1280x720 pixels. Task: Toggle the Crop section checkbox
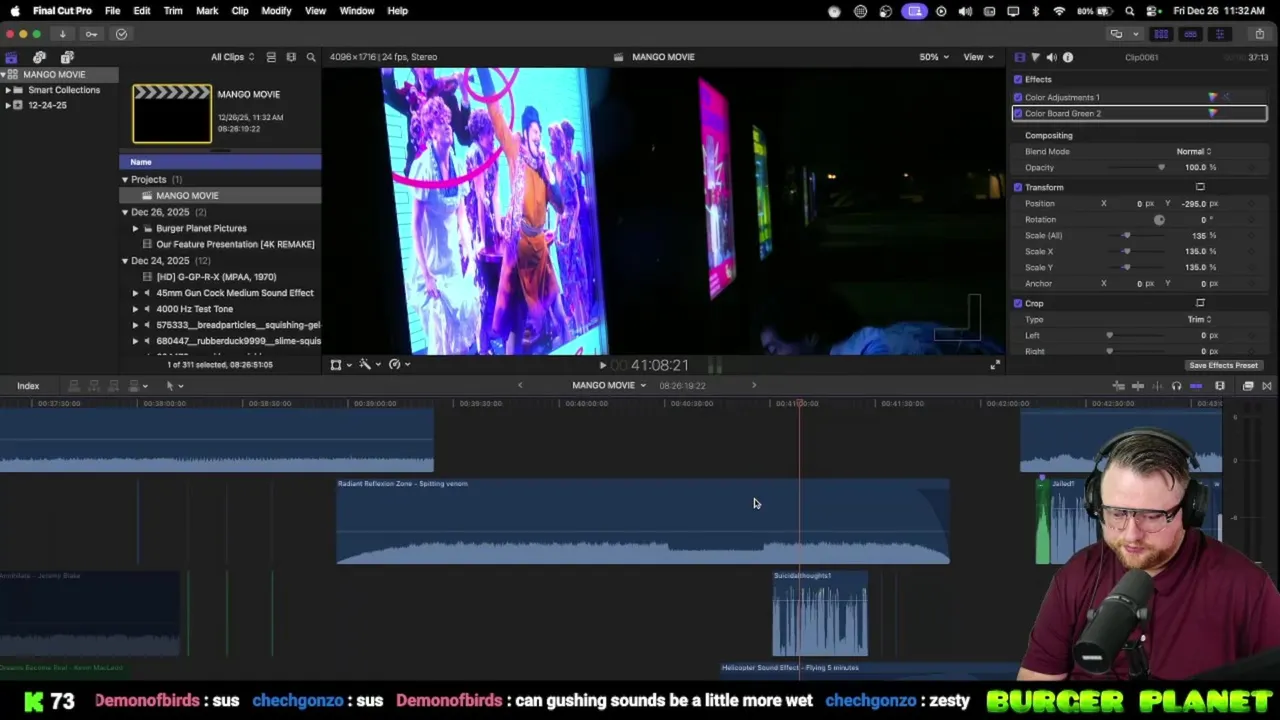(1018, 303)
